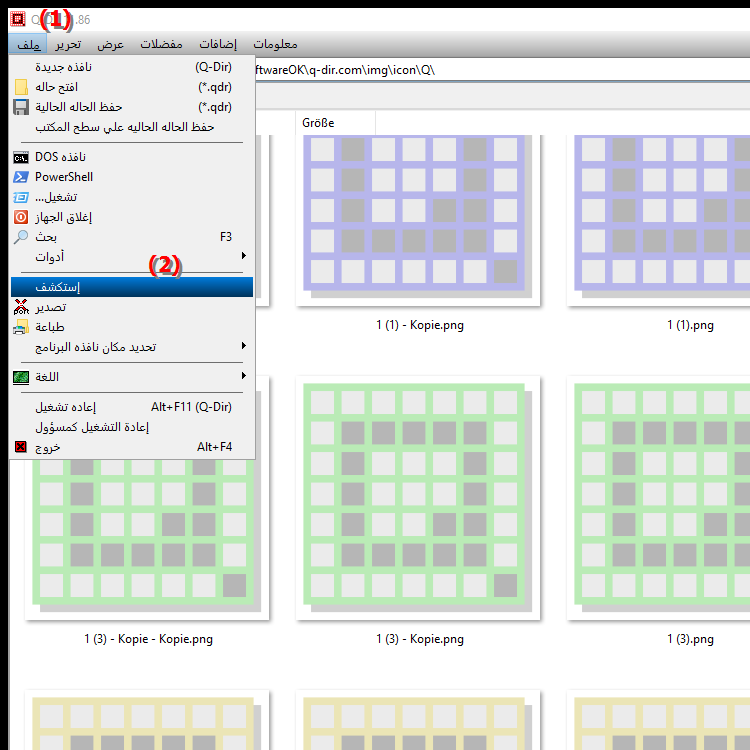Click the floppy disk save state icon

pos(21,107)
